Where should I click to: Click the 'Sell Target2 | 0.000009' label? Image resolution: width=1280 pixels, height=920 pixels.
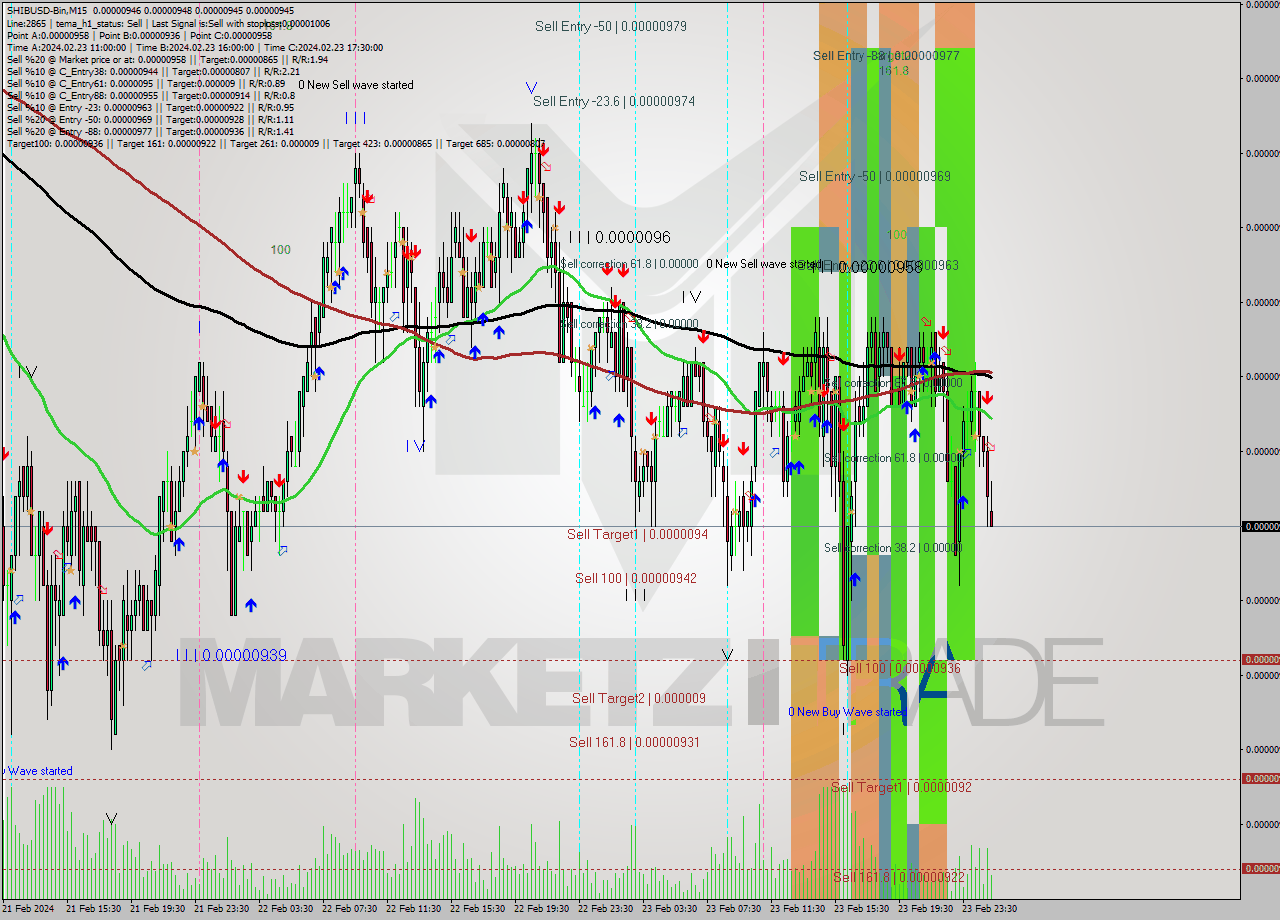point(638,698)
